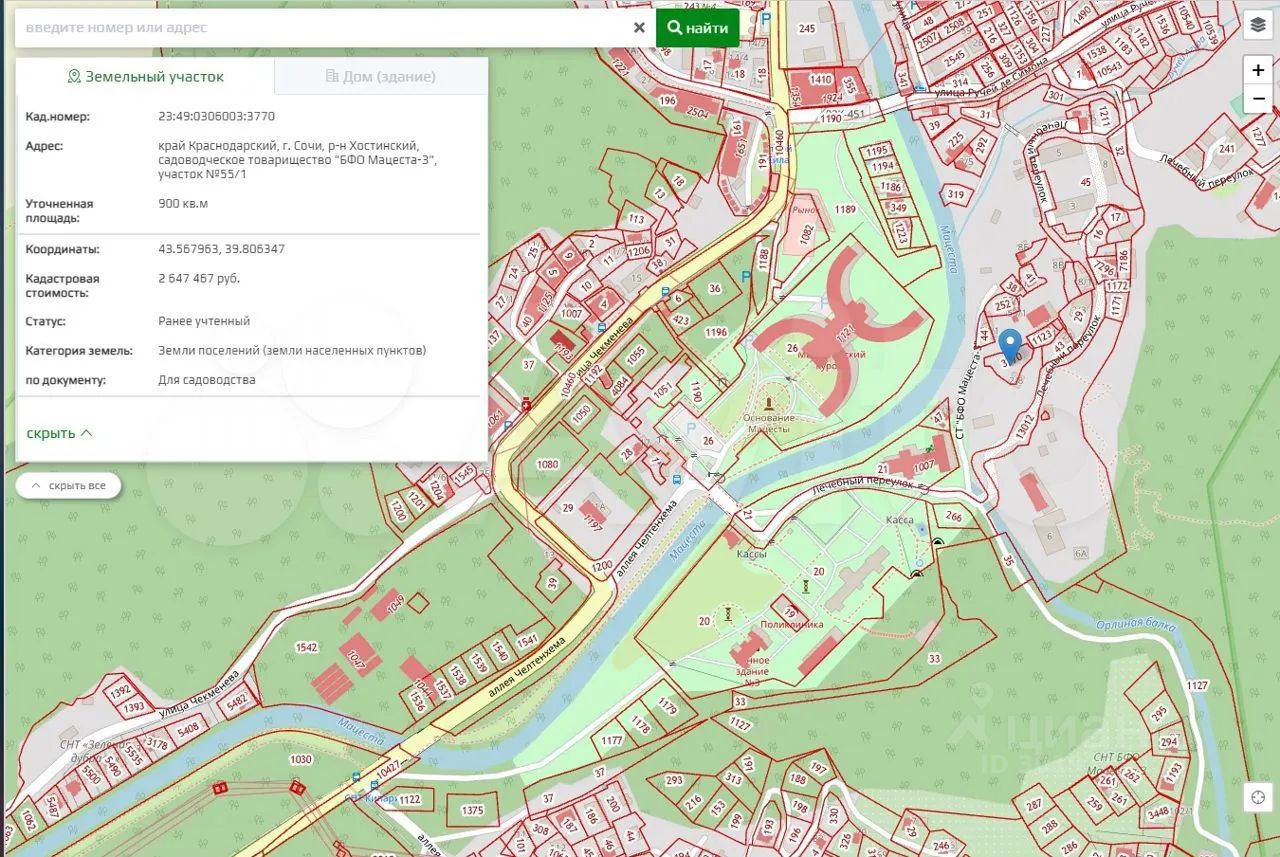Click the bus stop icon beside parcel 6
Screen dimensions: 1280x857
[666, 292]
